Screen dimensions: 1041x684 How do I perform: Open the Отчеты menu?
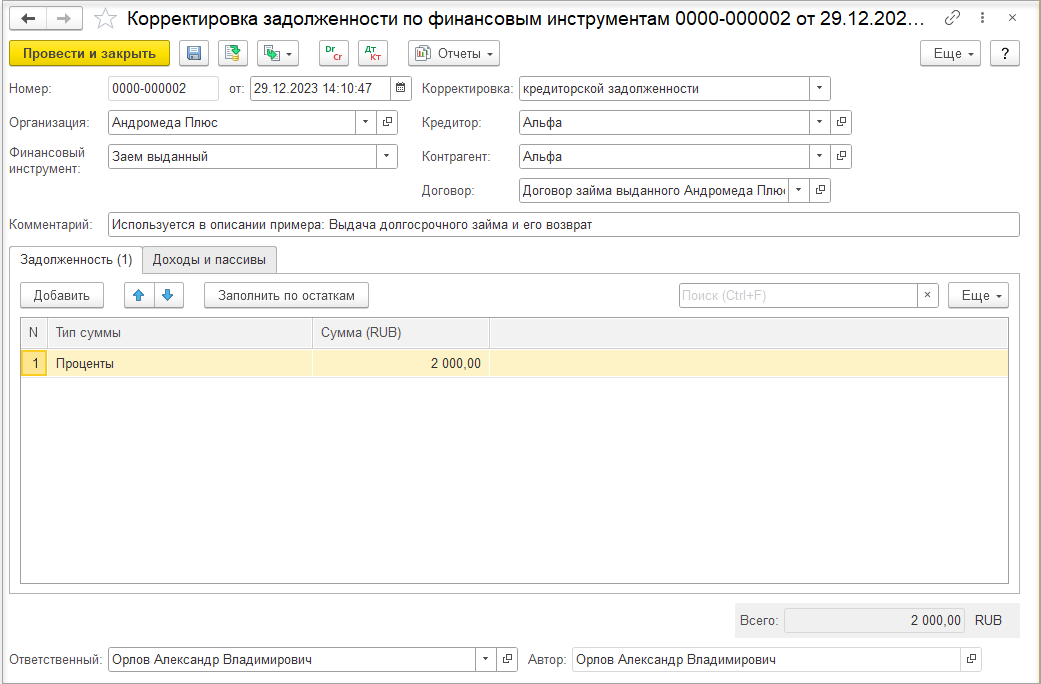(454, 54)
